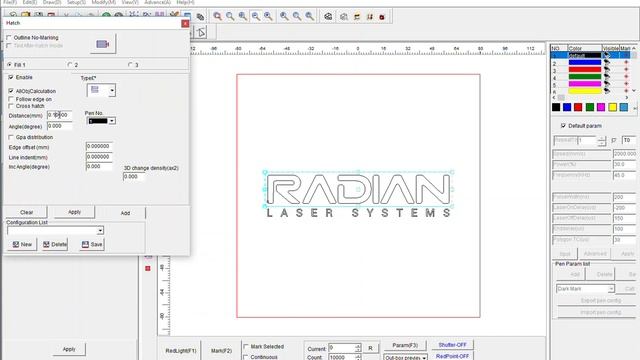Open the Pen No. color dropdown
Viewport: 640px width, 360px height.
point(111,121)
